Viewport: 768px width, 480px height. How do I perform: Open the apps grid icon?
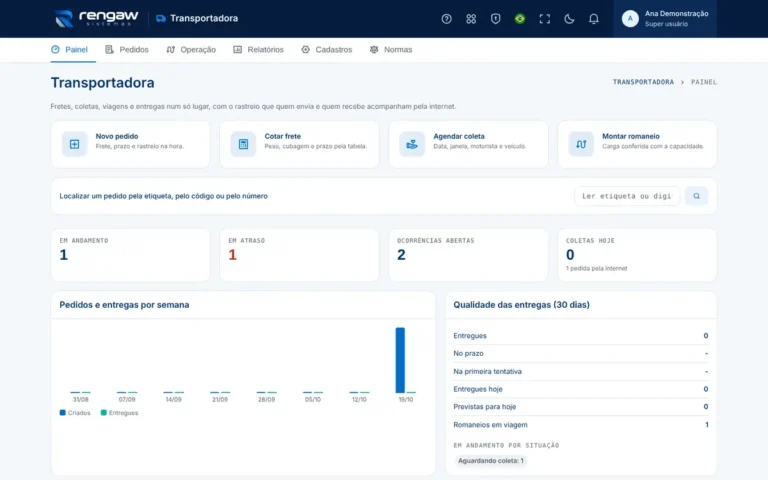coord(471,19)
